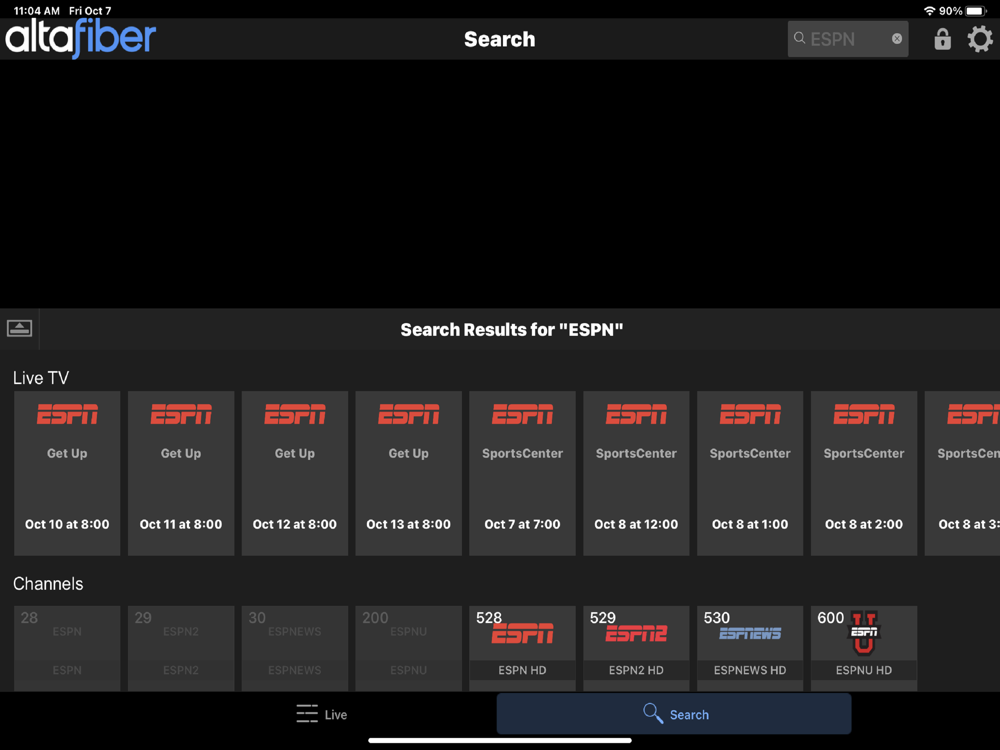
Task: Tap the battery indicator in status bar
Action: 976,11
